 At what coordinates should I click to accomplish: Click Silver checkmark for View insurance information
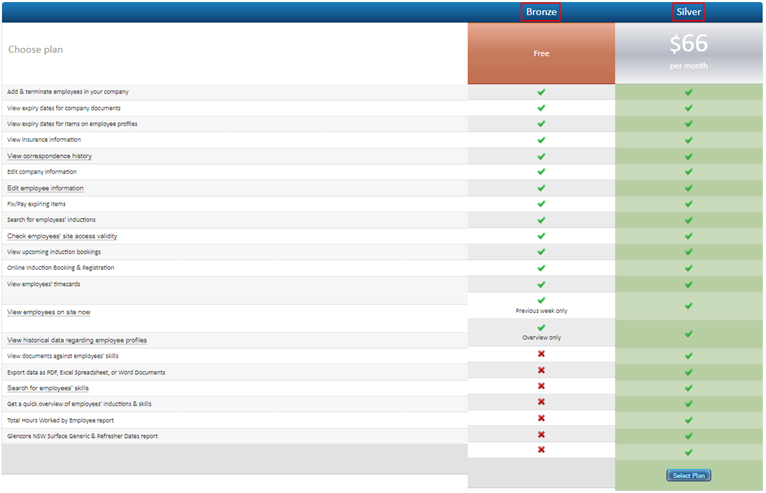pos(688,140)
